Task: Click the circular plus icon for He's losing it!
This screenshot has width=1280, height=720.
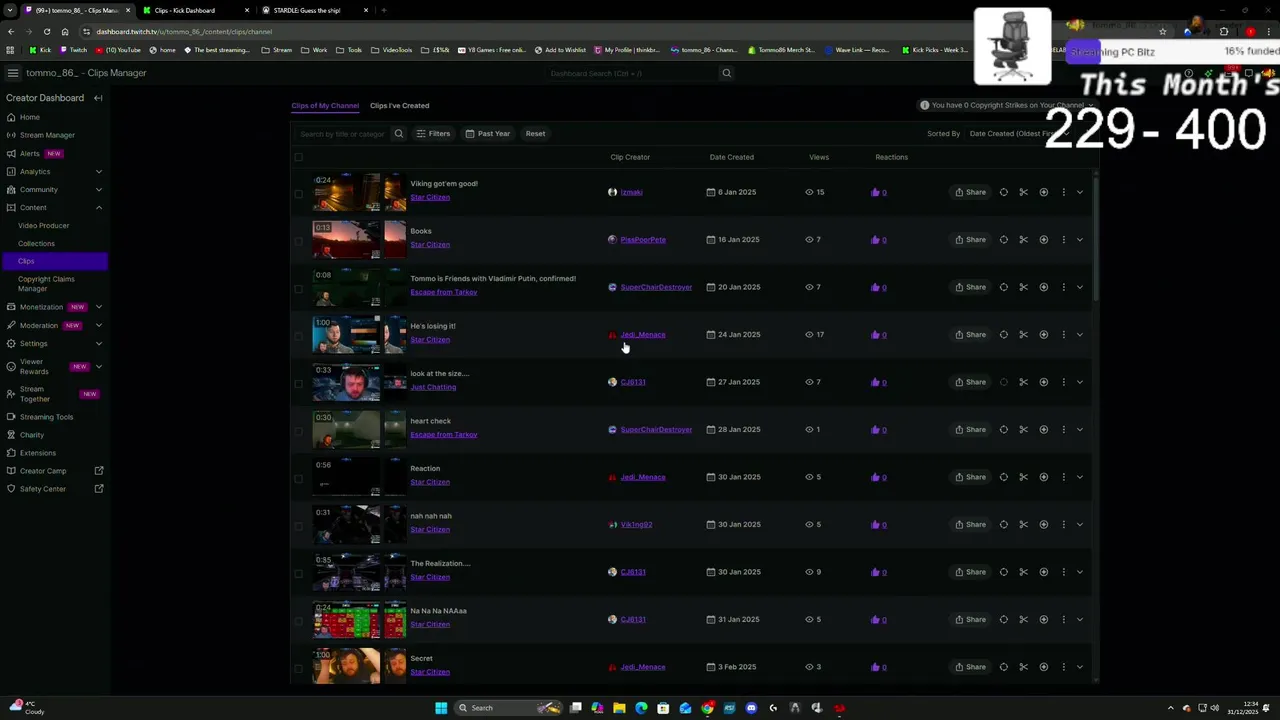Action: tap(1043, 335)
